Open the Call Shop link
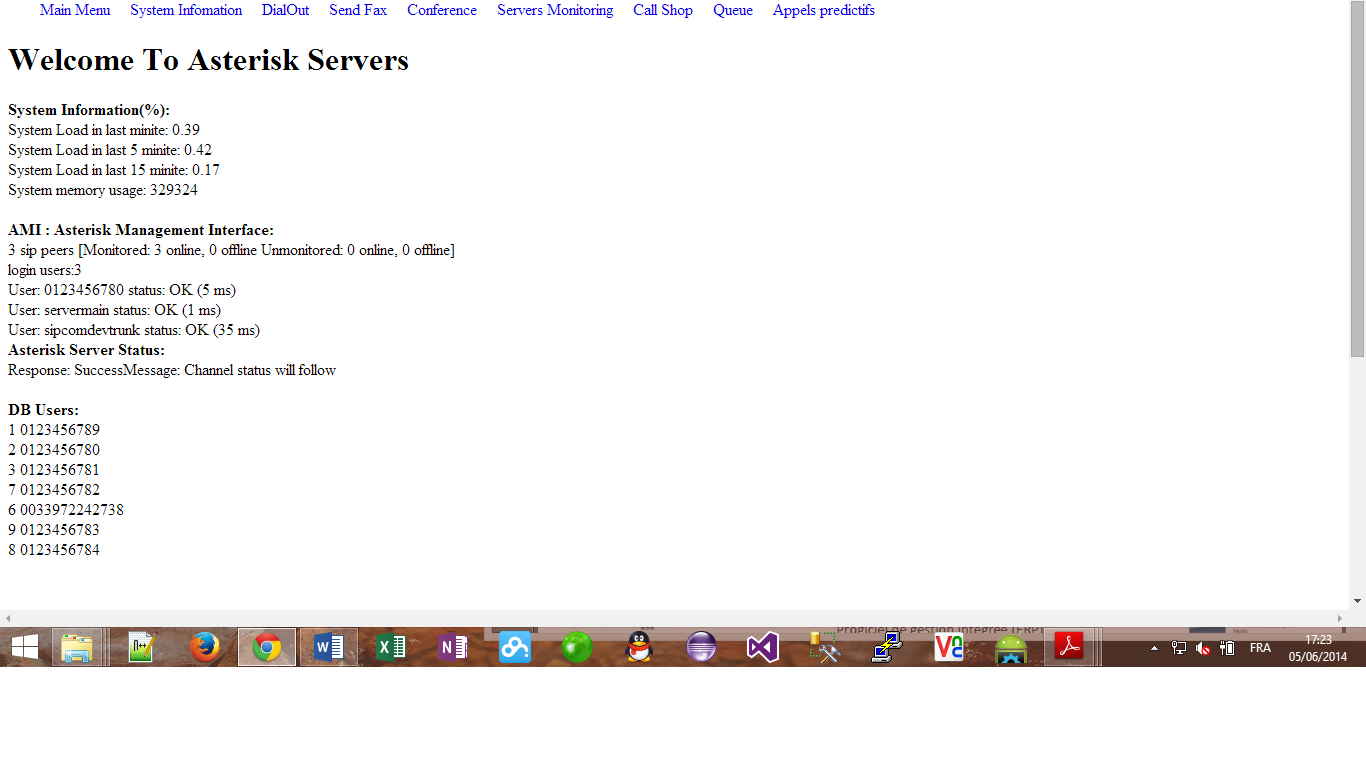The width and height of the screenshot is (1366, 768). (x=662, y=10)
